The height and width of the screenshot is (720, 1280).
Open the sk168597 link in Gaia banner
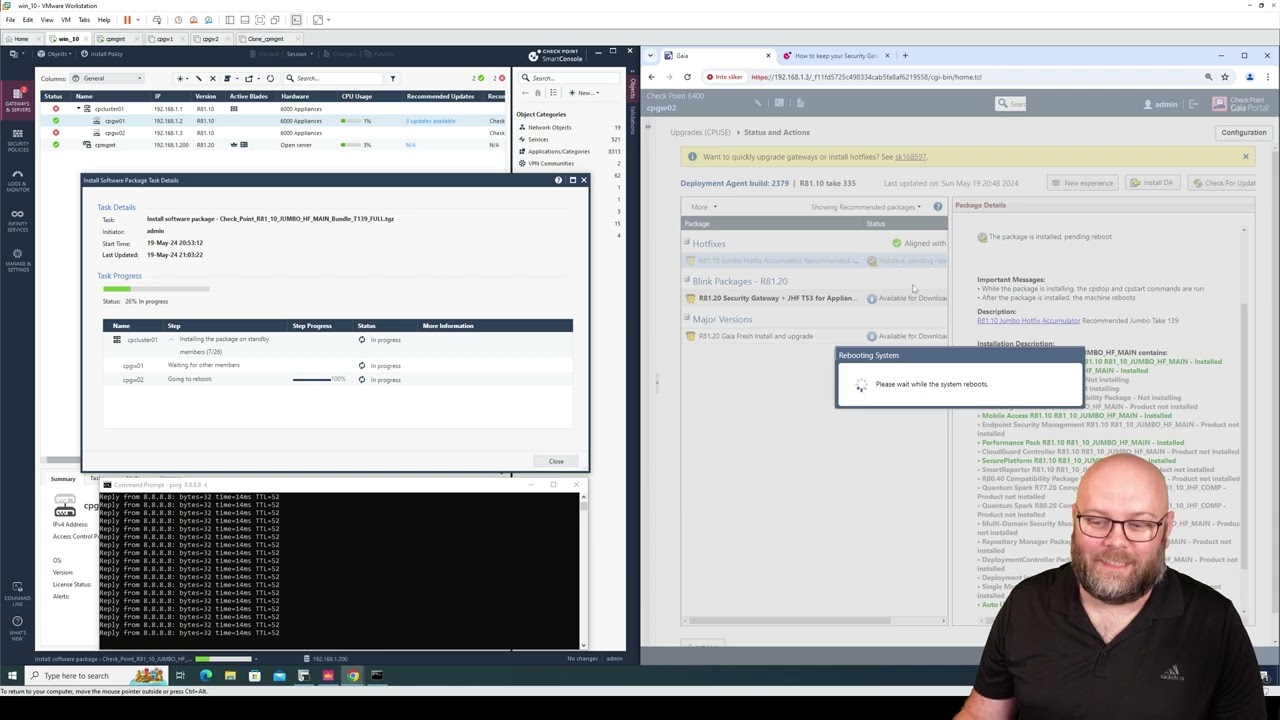pos(910,157)
